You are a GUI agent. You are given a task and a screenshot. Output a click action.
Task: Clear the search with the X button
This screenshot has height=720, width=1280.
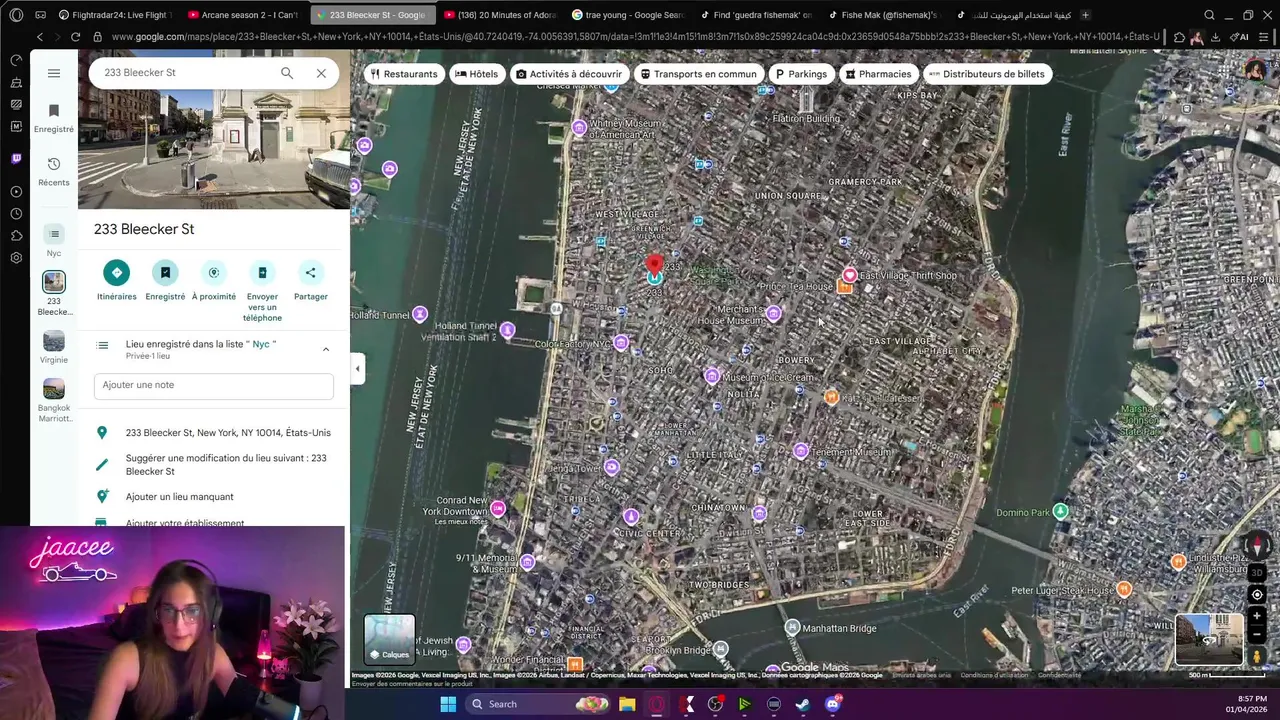pos(321,73)
